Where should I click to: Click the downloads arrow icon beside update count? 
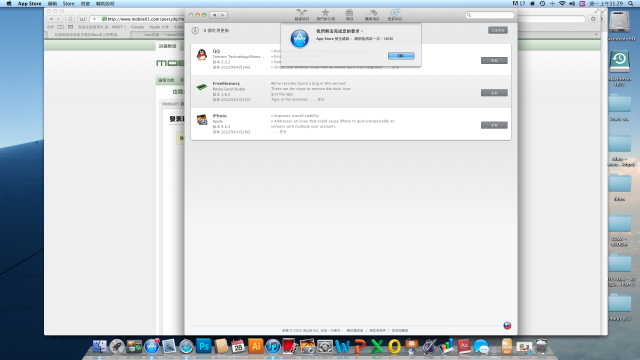[x=195, y=31]
